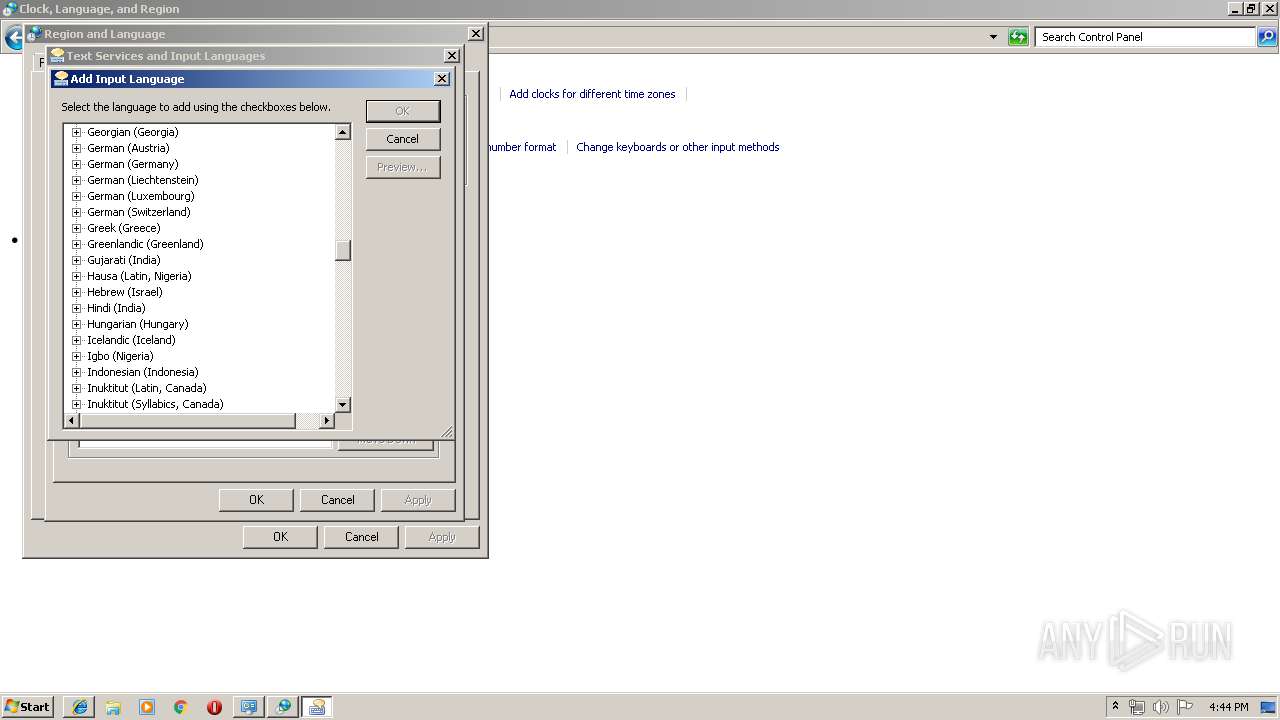Select Igbo (Nigeria) entry
Image resolution: width=1280 pixels, height=720 pixels.
coord(120,356)
